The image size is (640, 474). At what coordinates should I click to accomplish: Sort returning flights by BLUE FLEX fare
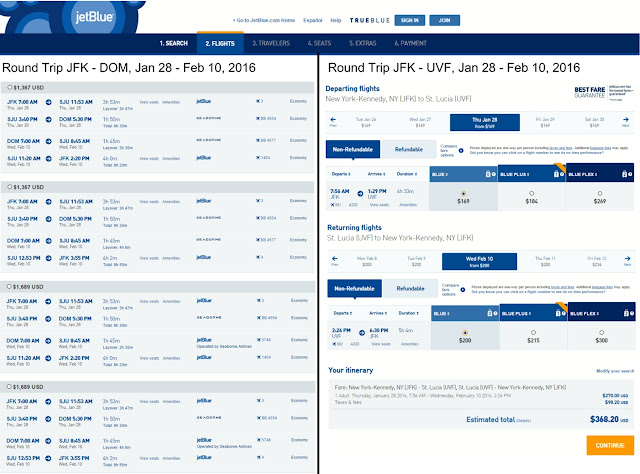585,314
